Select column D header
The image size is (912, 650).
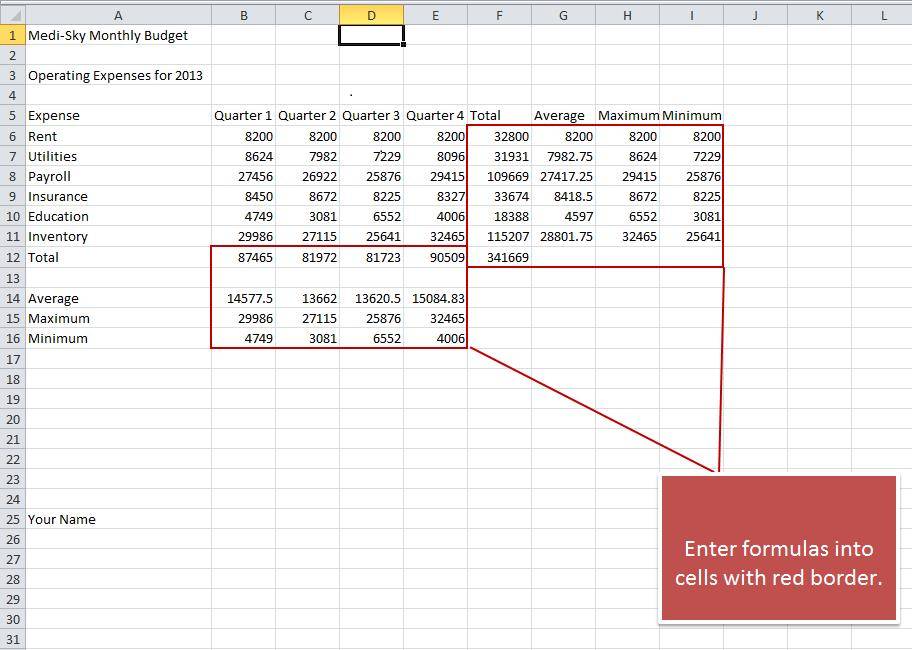tap(371, 15)
